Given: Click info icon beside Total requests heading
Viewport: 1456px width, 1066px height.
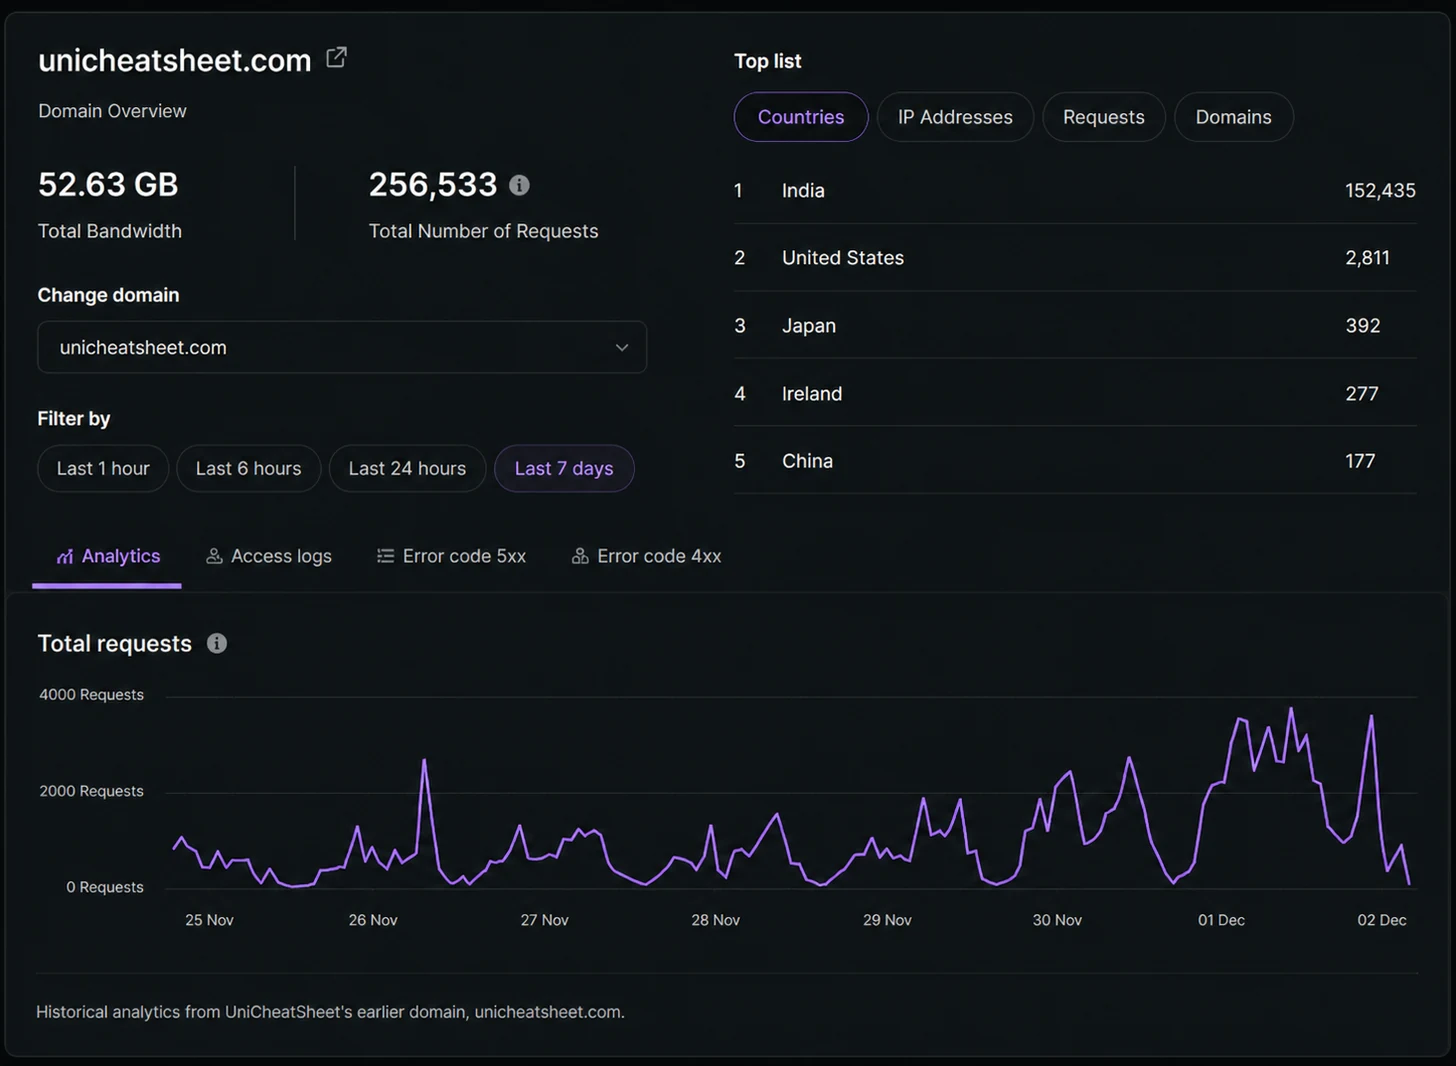Looking at the screenshot, I should pos(217,643).
